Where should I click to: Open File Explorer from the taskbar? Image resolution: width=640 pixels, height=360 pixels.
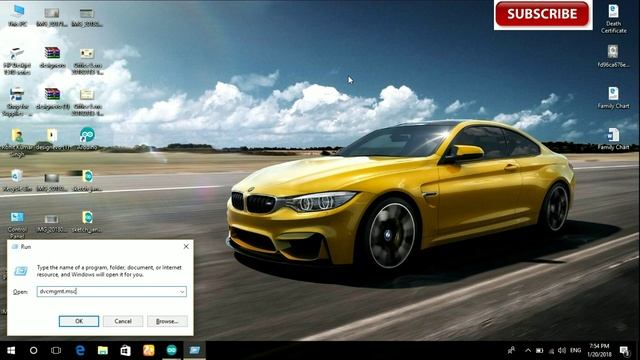click(x=102, y=350)
